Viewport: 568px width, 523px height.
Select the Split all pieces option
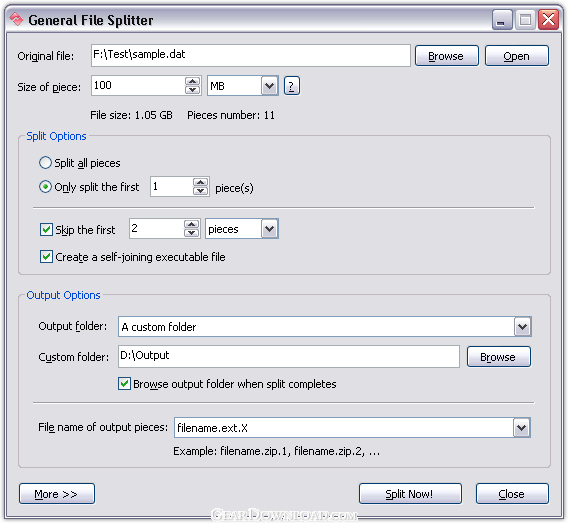(45, 163)
